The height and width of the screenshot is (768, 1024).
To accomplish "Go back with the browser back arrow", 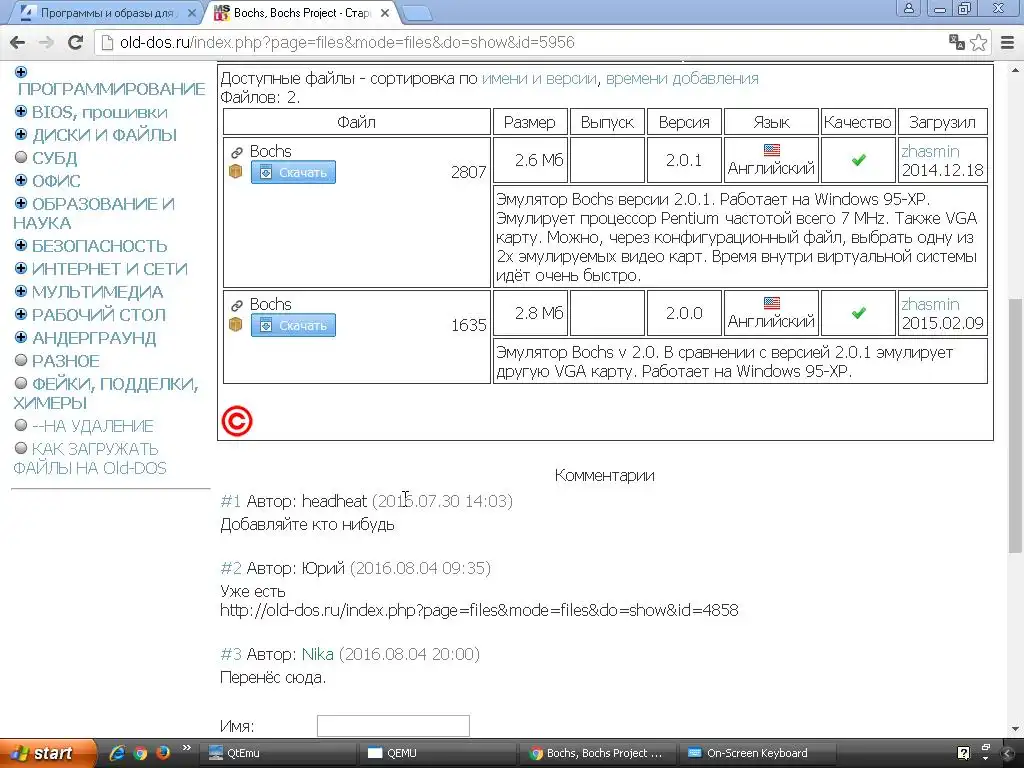I will [x=18, y=42].
